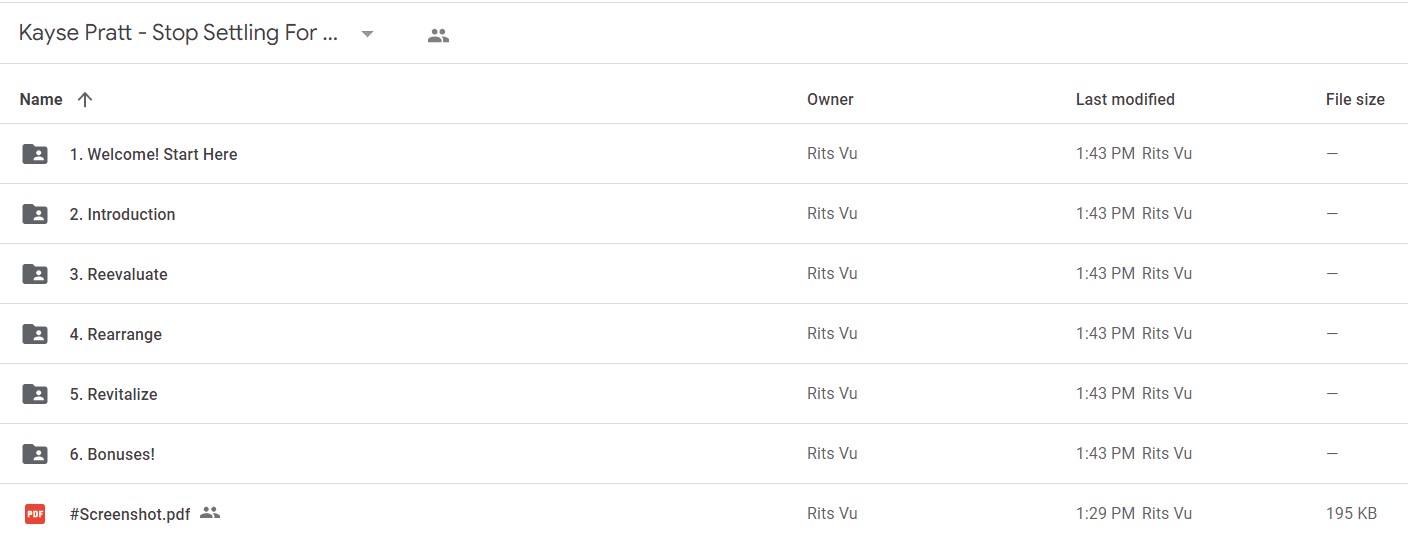Click the File size column header
The height and width of the screenshot is (537, 1408).
(1355, 99)
